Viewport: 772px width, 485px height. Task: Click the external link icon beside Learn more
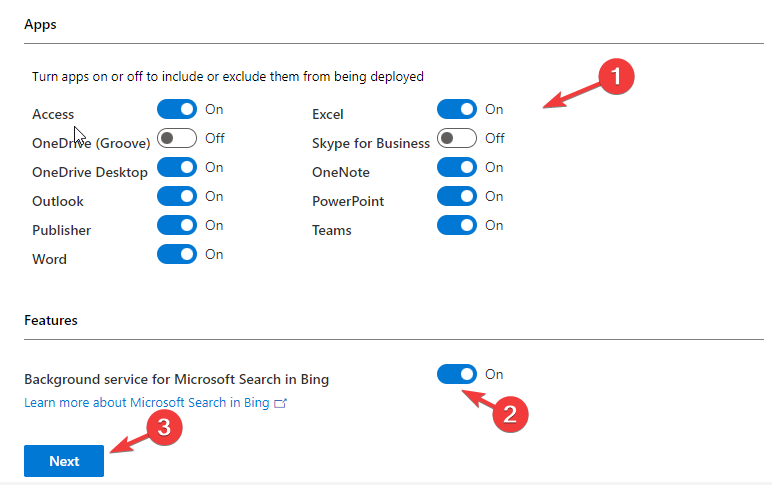(281, 403)
